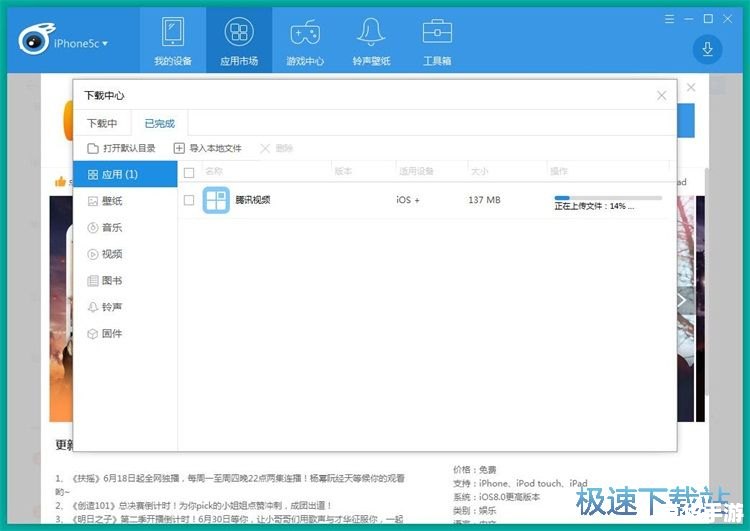Click the upload progress bar at 14%
750x531 pixels.
click(608, 198)
